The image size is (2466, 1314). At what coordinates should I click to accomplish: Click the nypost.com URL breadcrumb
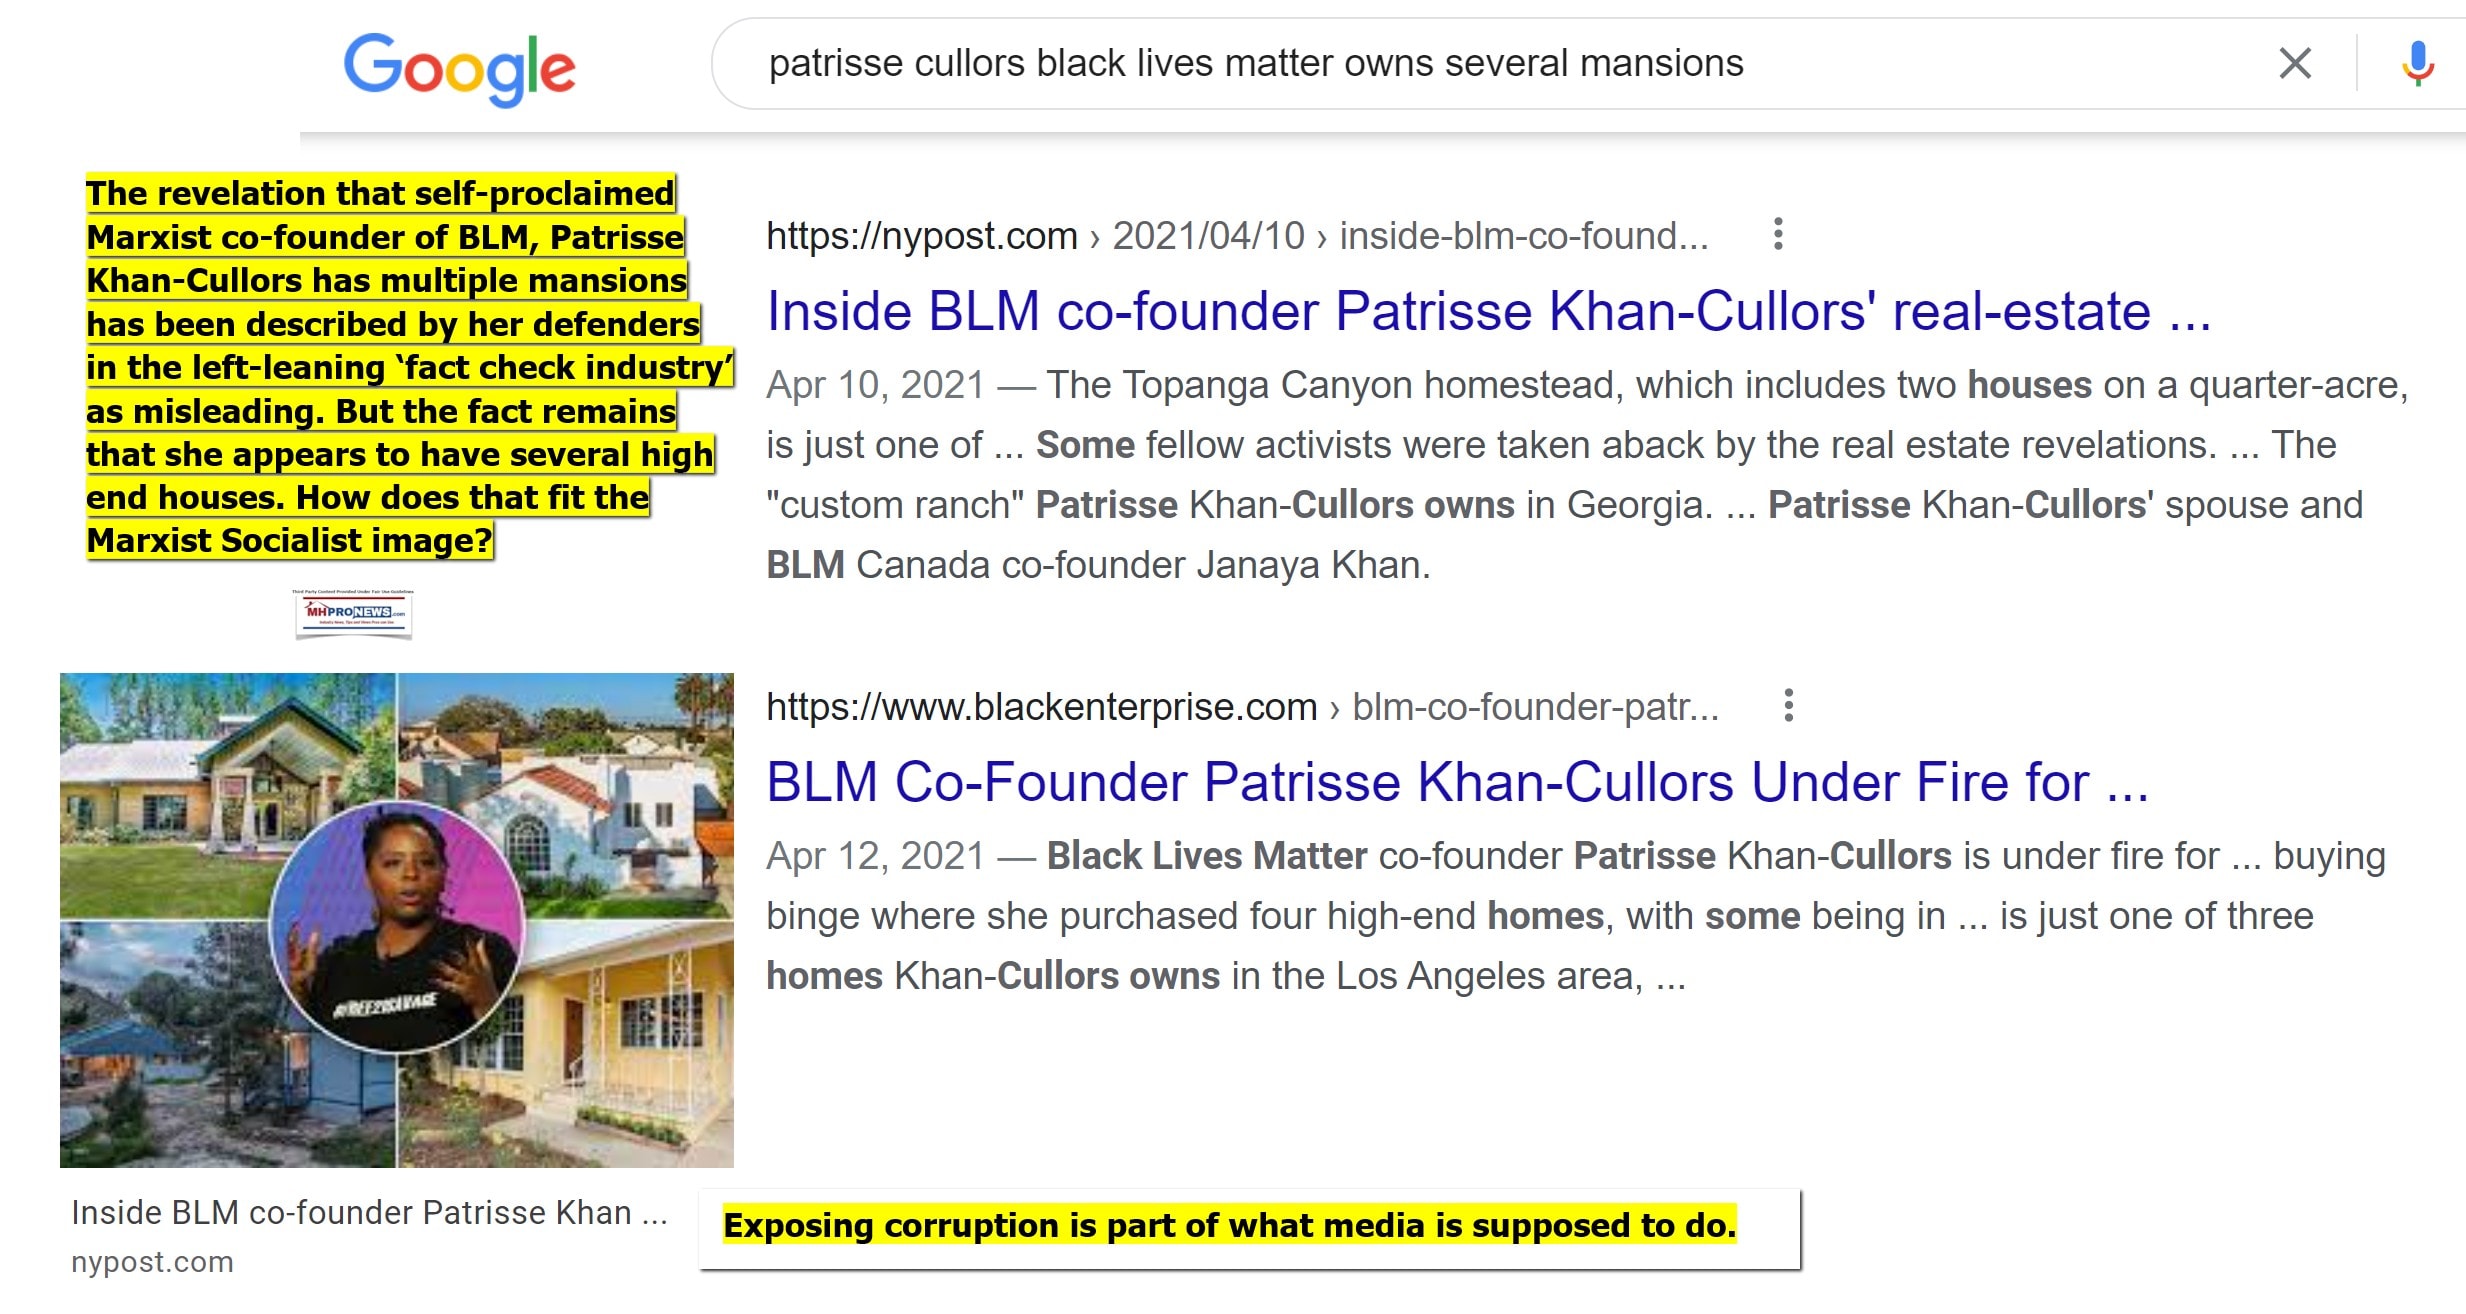pos(1236,236)
